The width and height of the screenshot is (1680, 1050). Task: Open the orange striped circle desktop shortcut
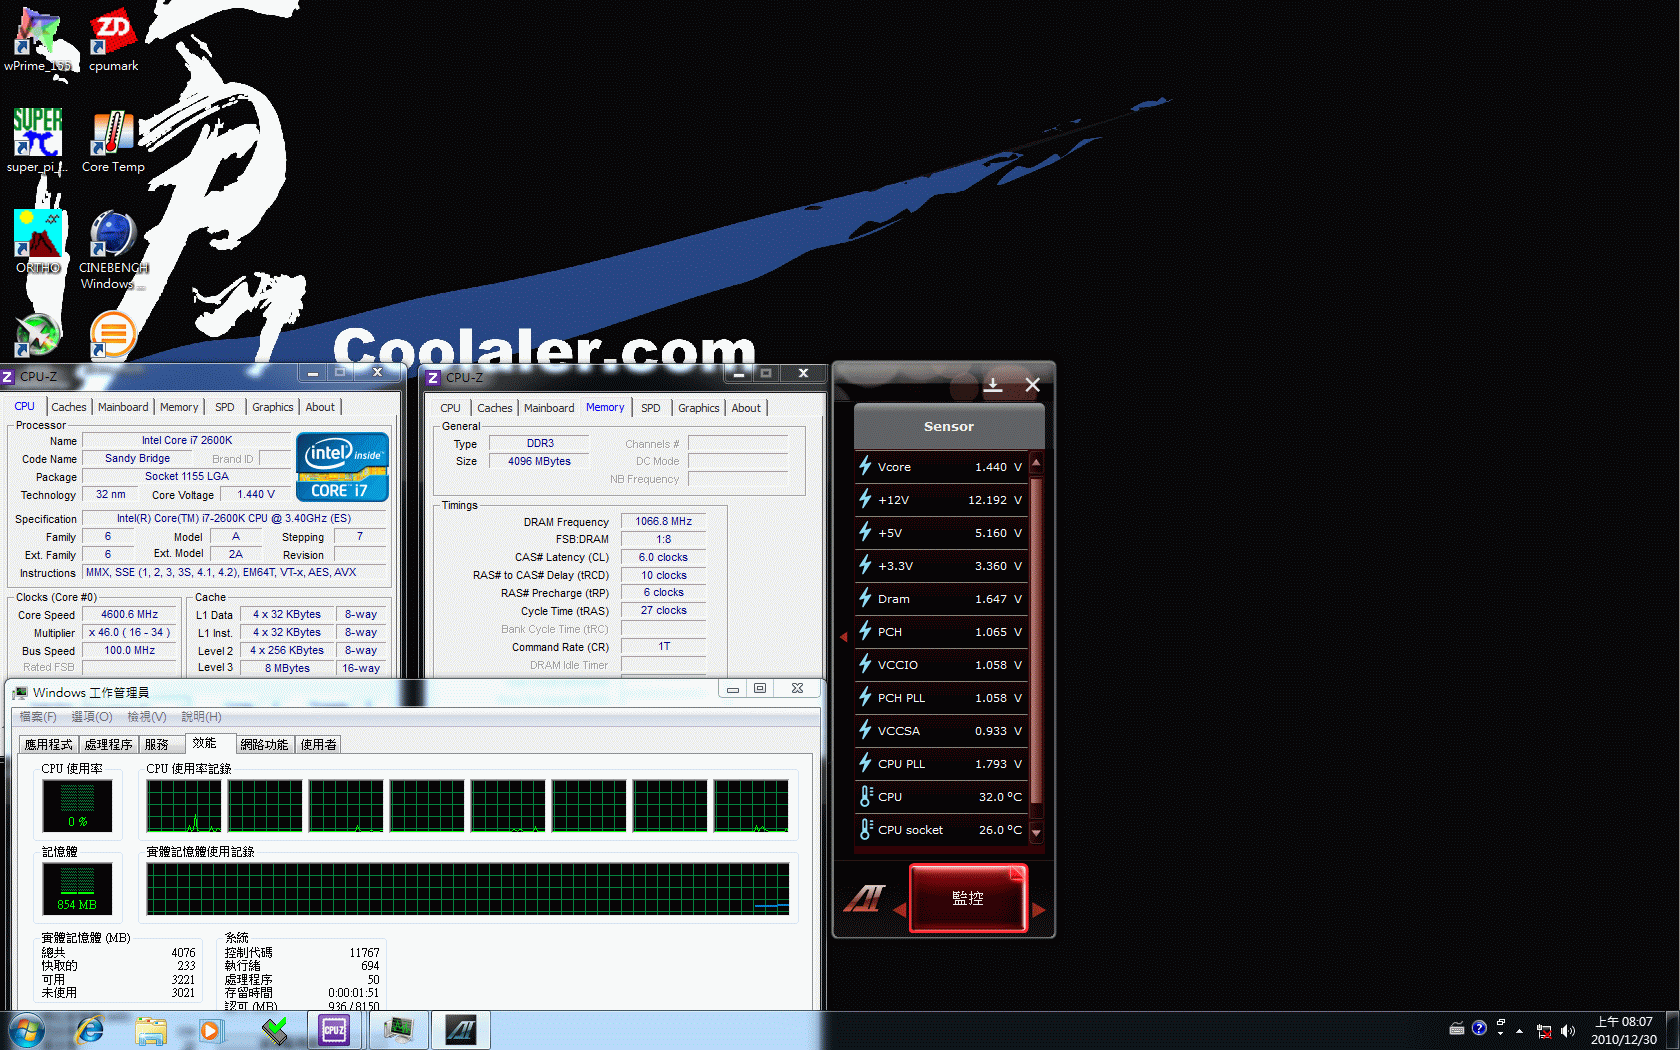coord(113,335)
